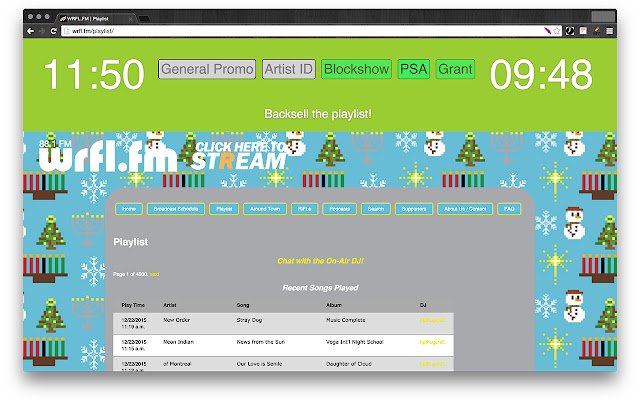Click the next link after Page 1 of 4000
The image size is (640, 400).
click(154, 274)
